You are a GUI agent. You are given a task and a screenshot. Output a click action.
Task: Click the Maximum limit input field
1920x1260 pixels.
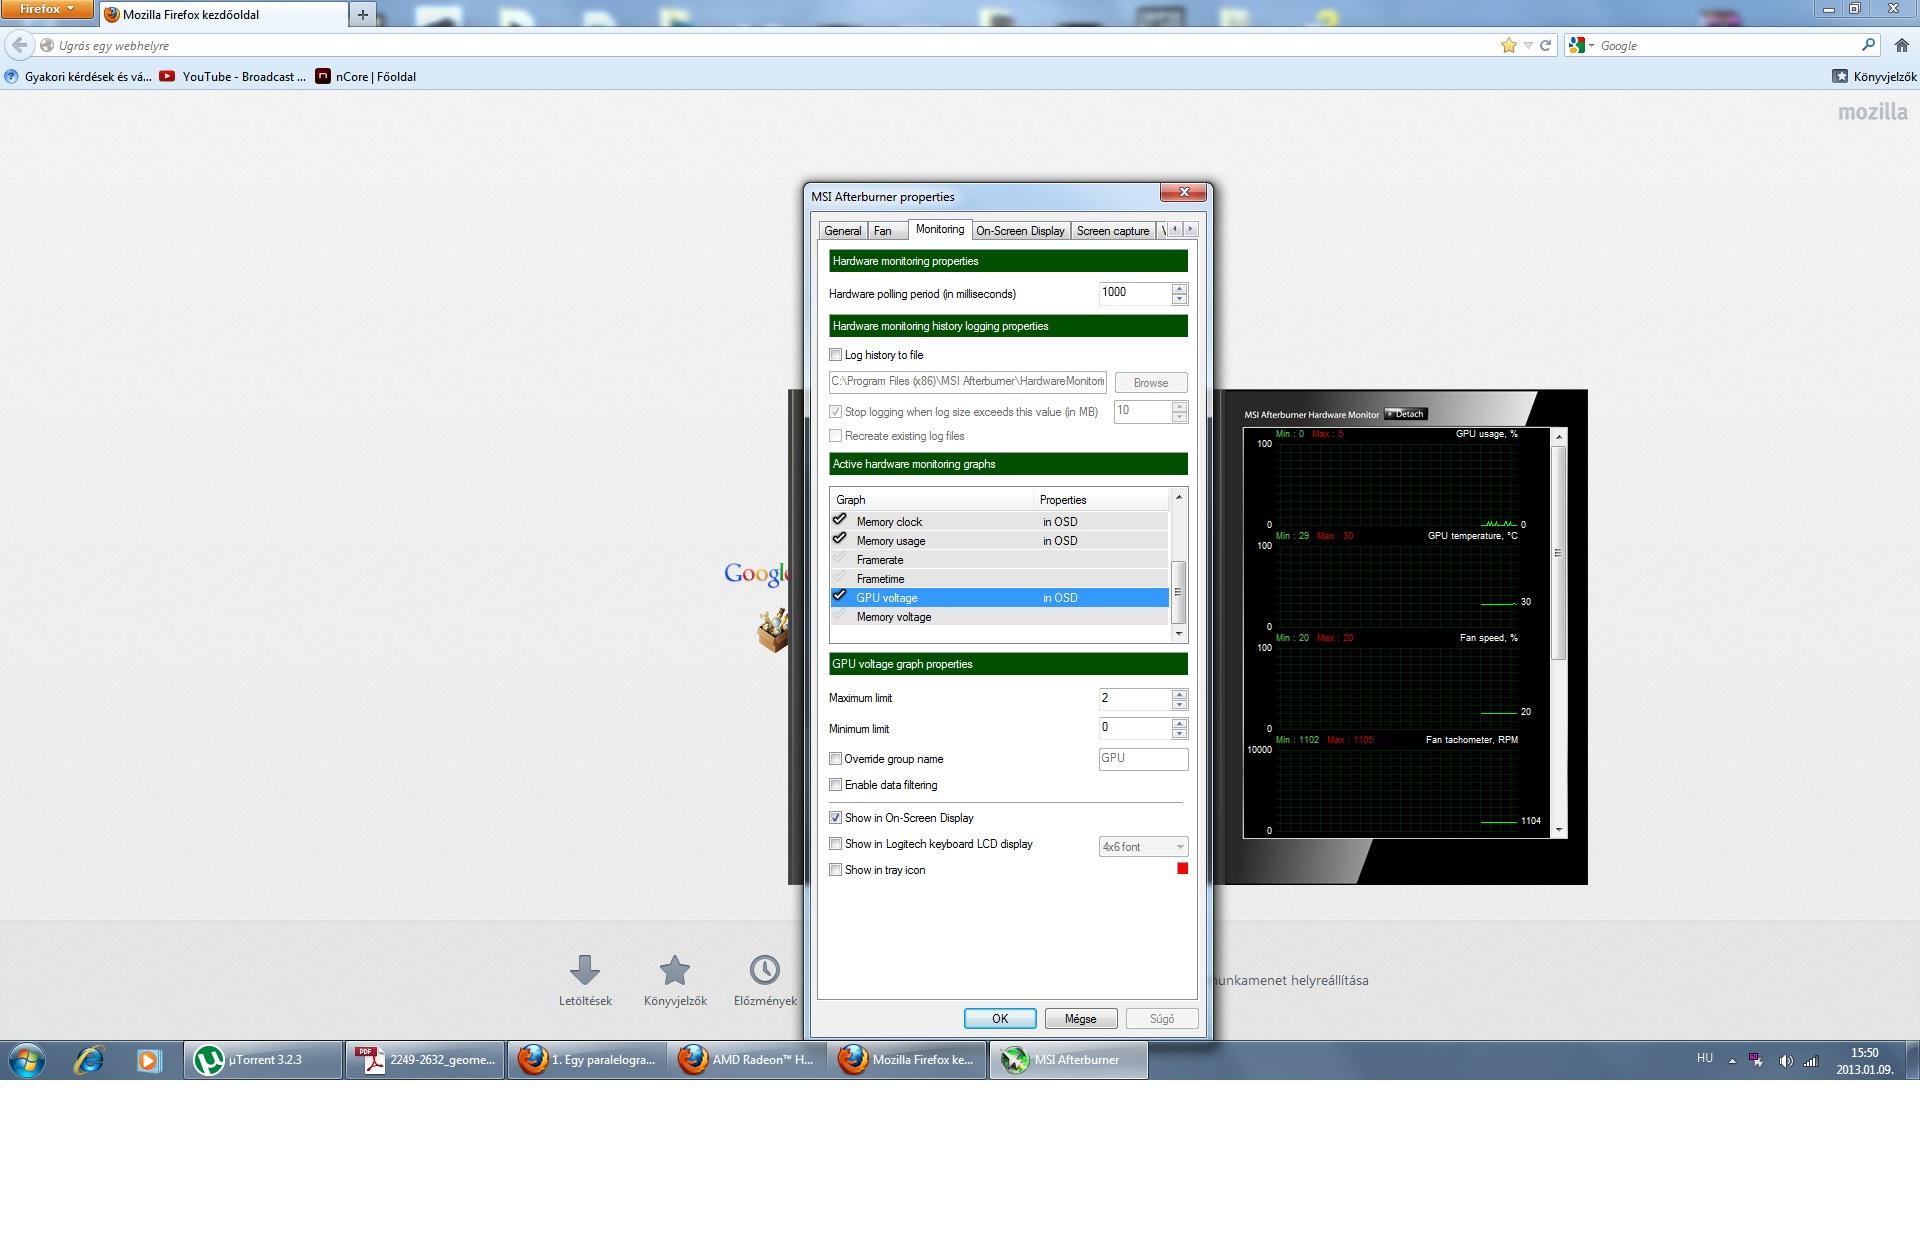[1135, 698]
